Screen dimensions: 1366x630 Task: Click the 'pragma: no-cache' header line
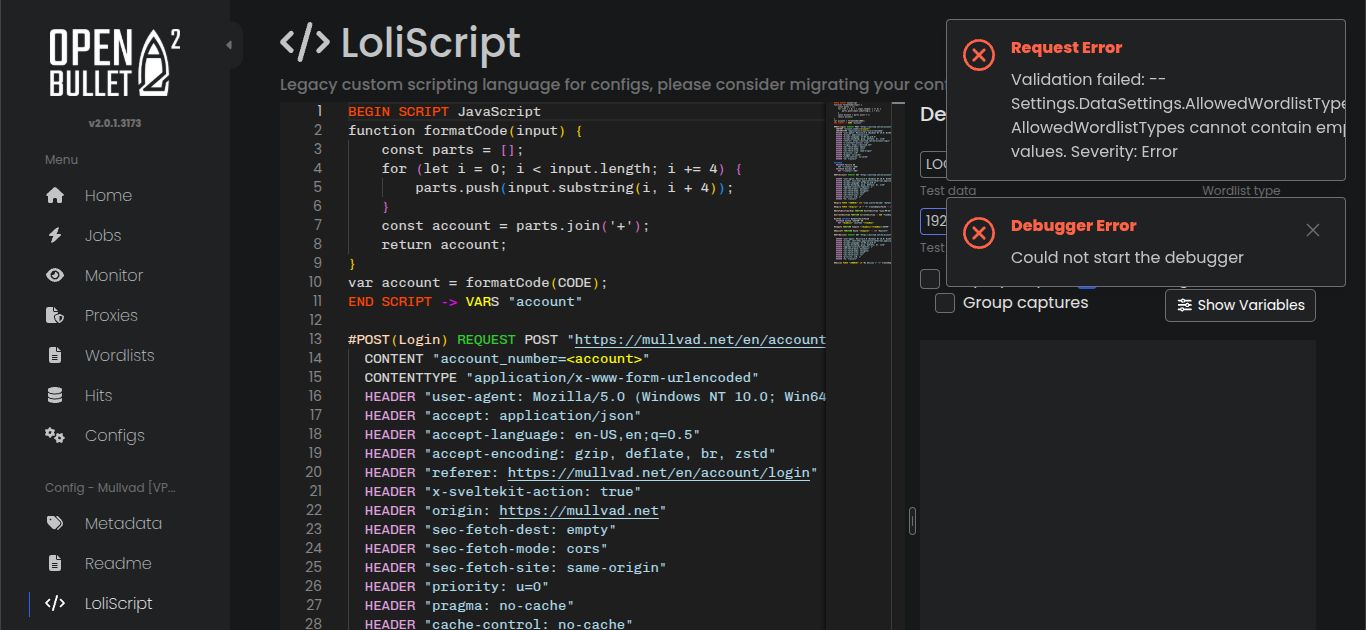(x=469, y=605)
